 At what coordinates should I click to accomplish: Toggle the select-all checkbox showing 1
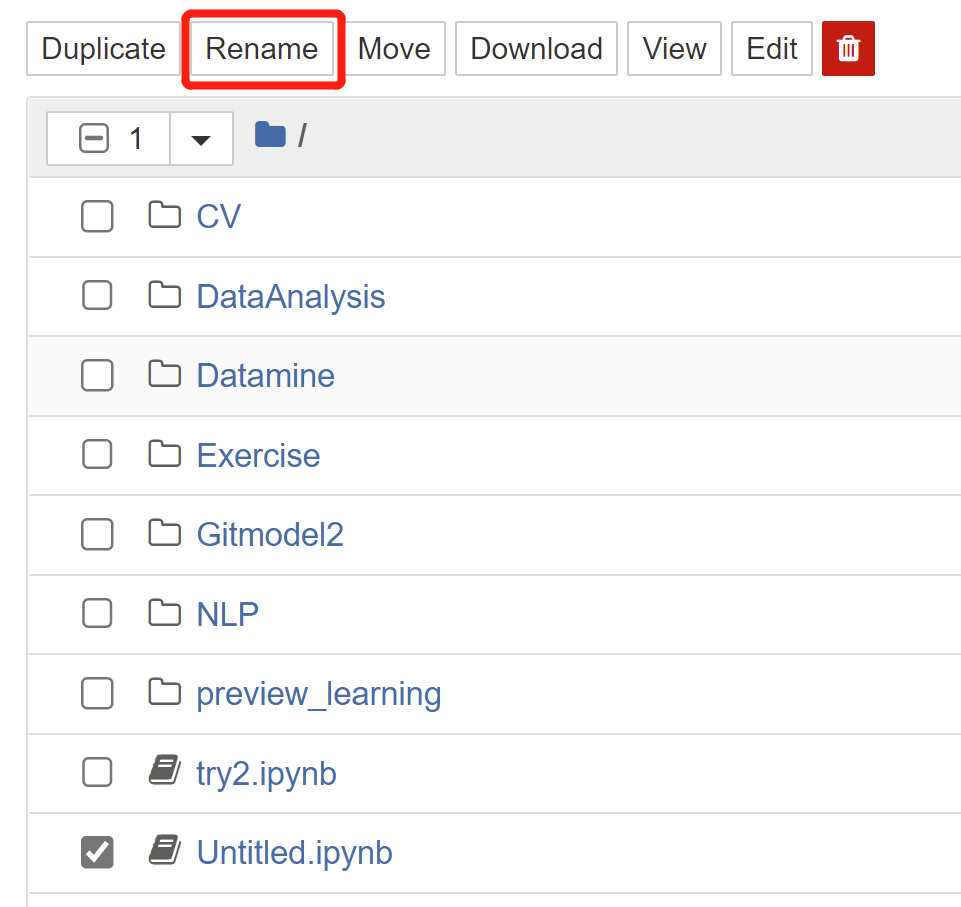(x=94, y=138)
